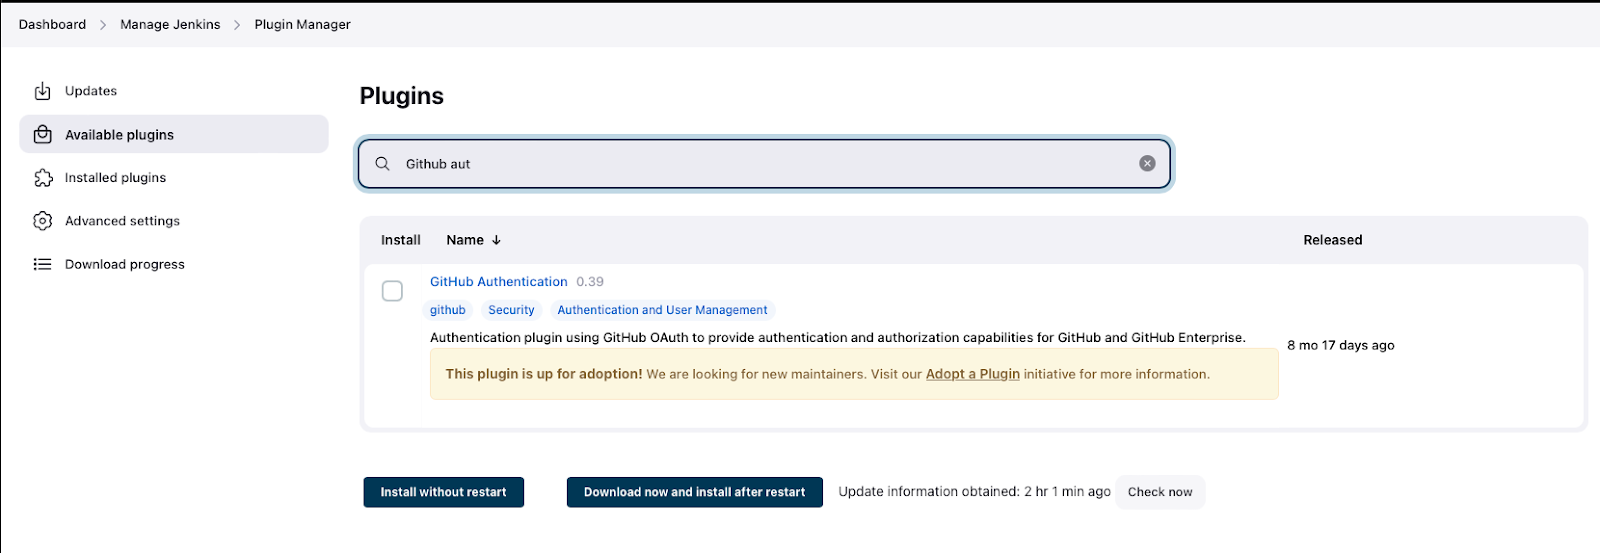The image size is (1600, 553).
Task: Go to Manage Jenkins breadcrumb
Action: pos(170,24)
